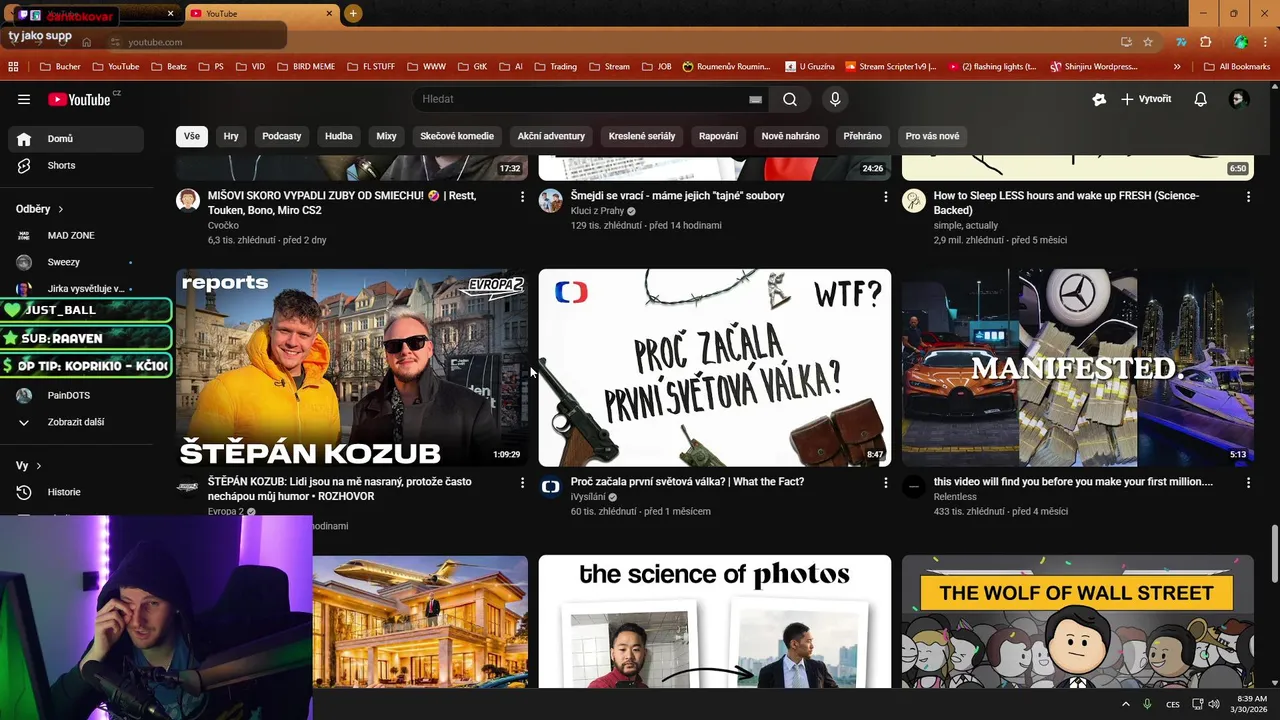Viewport: 1280px width, 720px height.
Task: Select the Skečové komedie filter chip
Action: 457,136
